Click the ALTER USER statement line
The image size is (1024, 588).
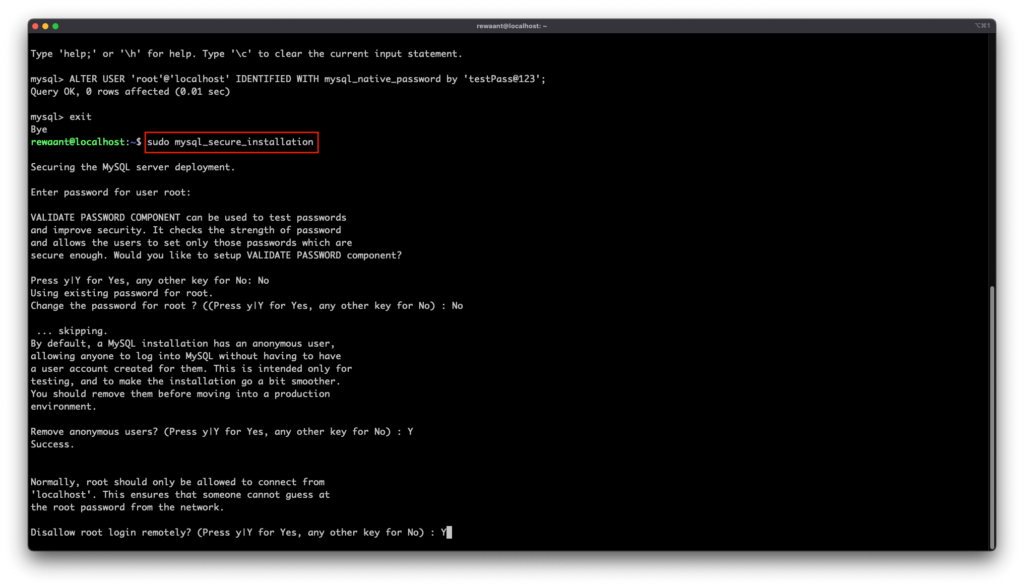(x=288, y=79)
